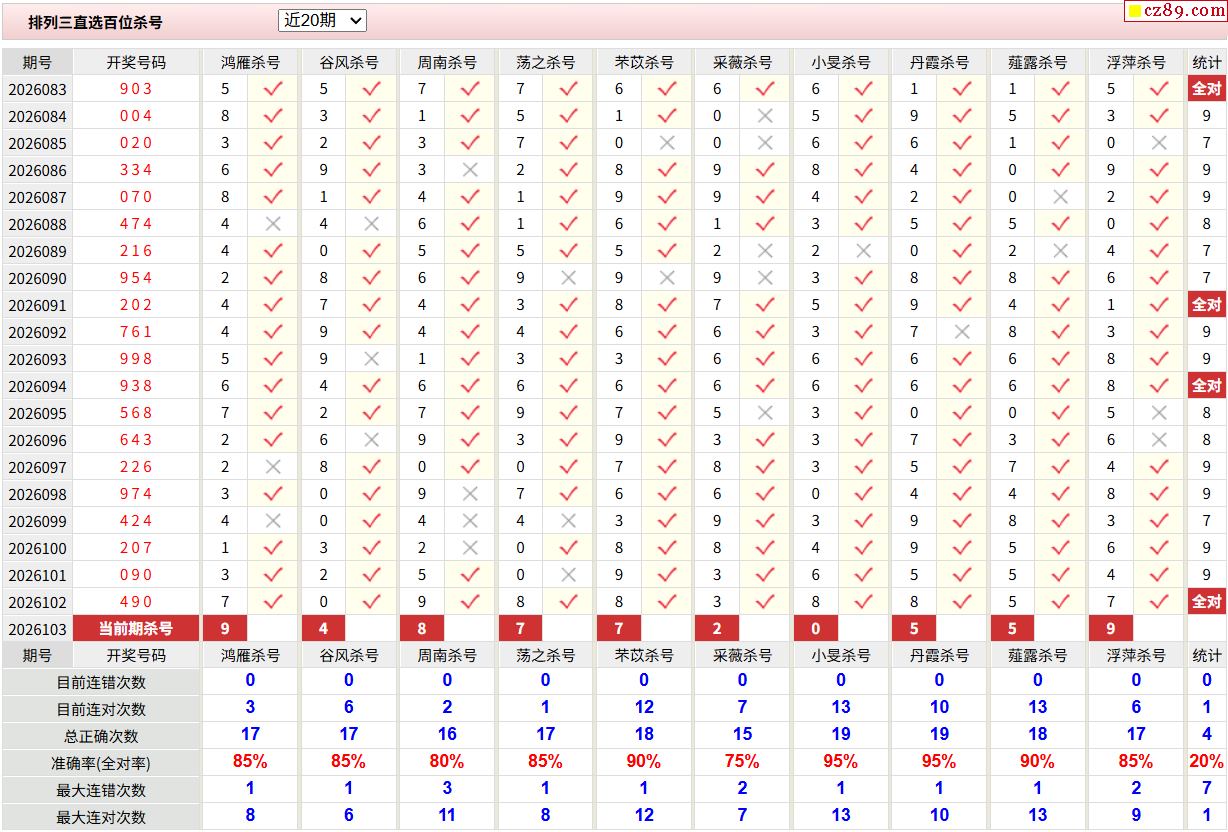Click the 全对 badge in row 2026102
1228x832 pixels.
(x=1206, y=602)
